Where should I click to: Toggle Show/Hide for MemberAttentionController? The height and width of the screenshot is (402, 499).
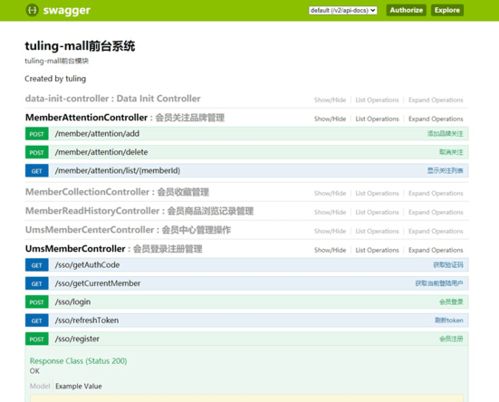tap(330, 119)
